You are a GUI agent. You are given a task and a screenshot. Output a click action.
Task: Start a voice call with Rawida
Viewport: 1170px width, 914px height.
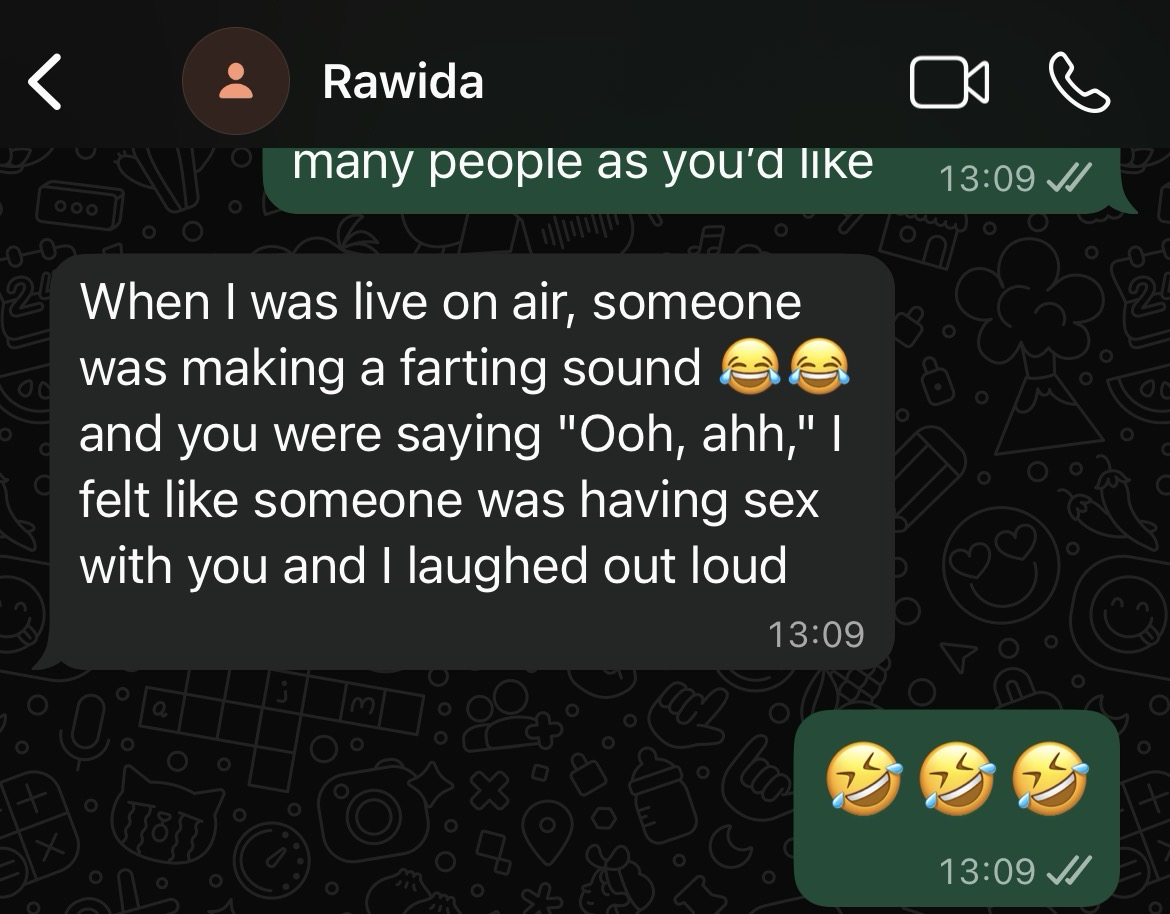tap(1079, 82)
